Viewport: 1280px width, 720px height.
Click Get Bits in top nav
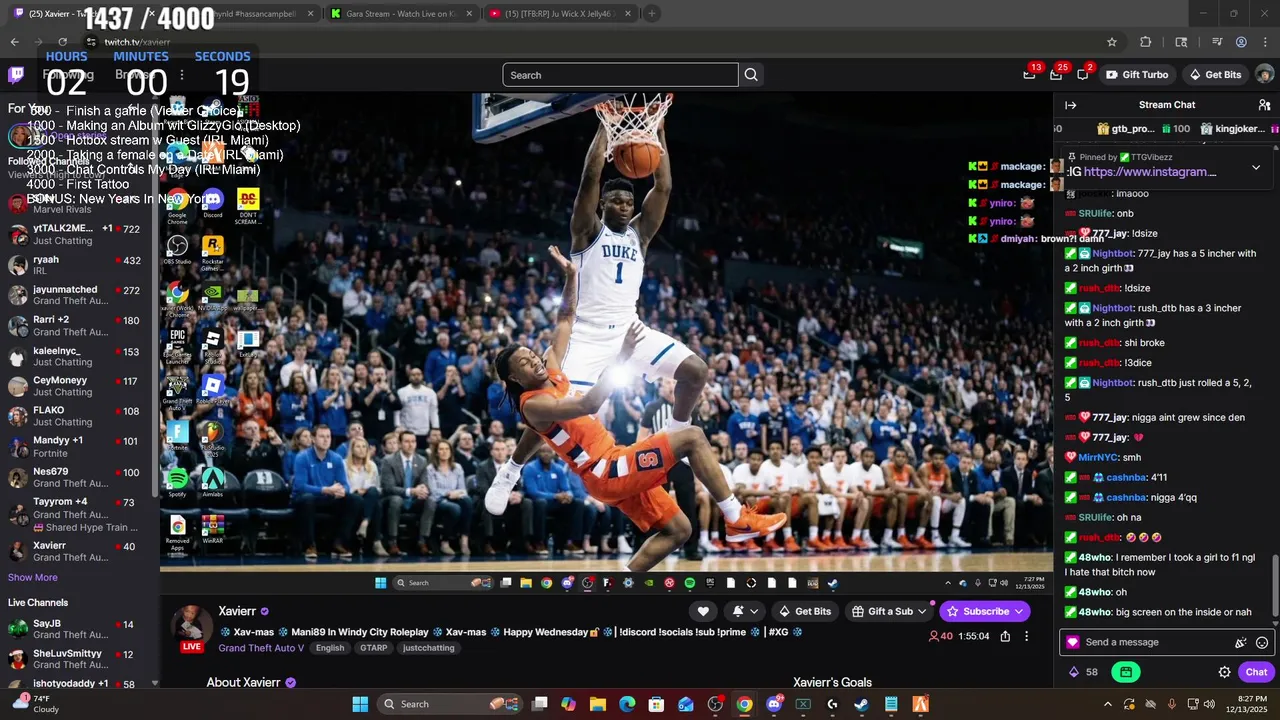tap(1215, 75)
